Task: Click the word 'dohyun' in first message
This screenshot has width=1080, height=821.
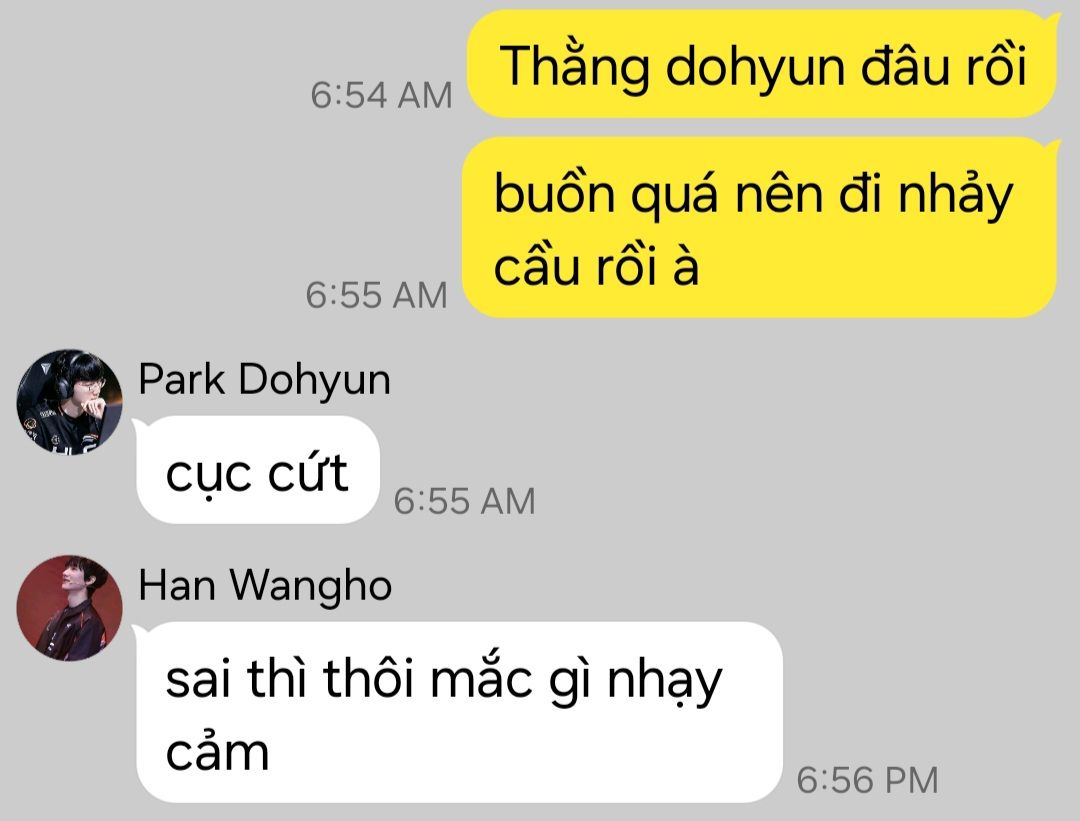Action: tap(755, 67)
